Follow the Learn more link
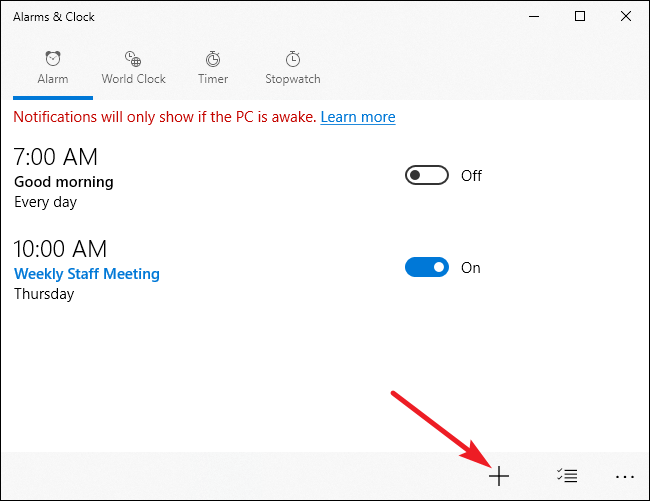This screenshot has width=650, height=501. (x=358, y=117)
